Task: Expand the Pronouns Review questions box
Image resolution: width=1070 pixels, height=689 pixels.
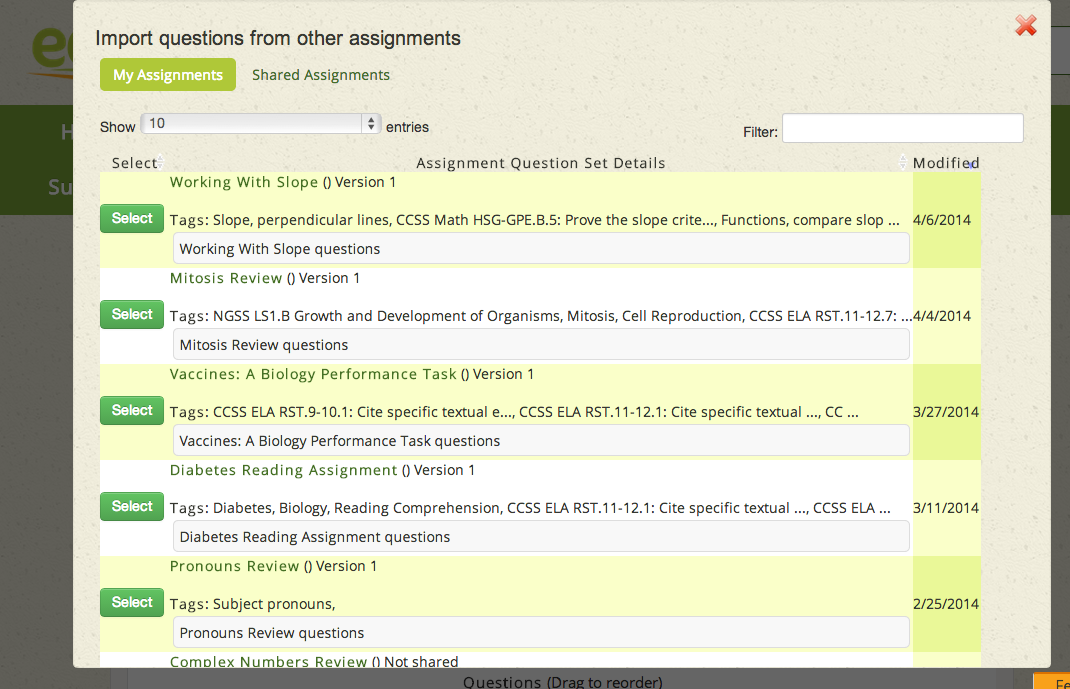Action: point(541,632)
